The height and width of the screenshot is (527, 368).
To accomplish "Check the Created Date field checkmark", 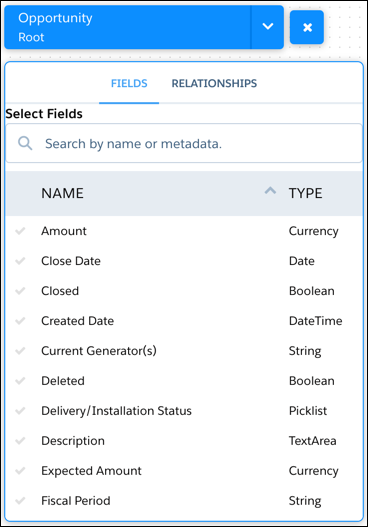I will (x=20, y=321).
